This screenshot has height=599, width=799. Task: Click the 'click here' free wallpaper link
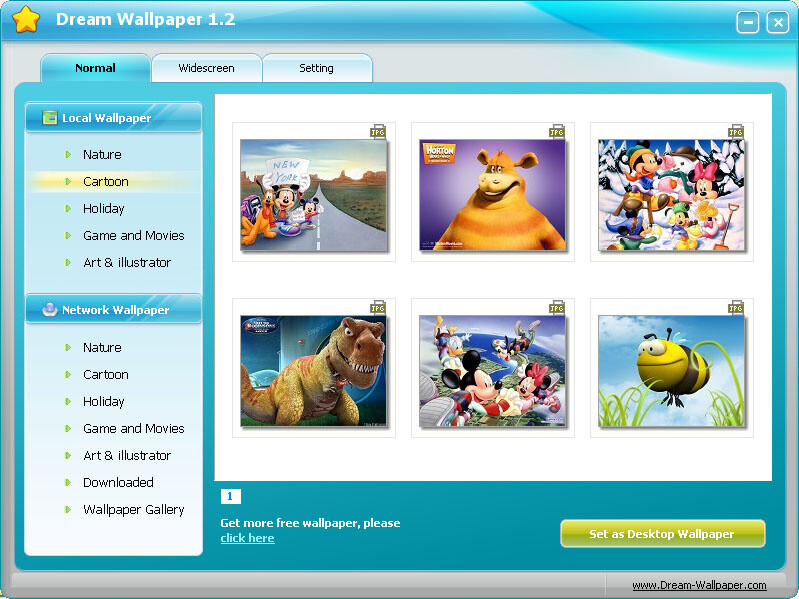247,538
